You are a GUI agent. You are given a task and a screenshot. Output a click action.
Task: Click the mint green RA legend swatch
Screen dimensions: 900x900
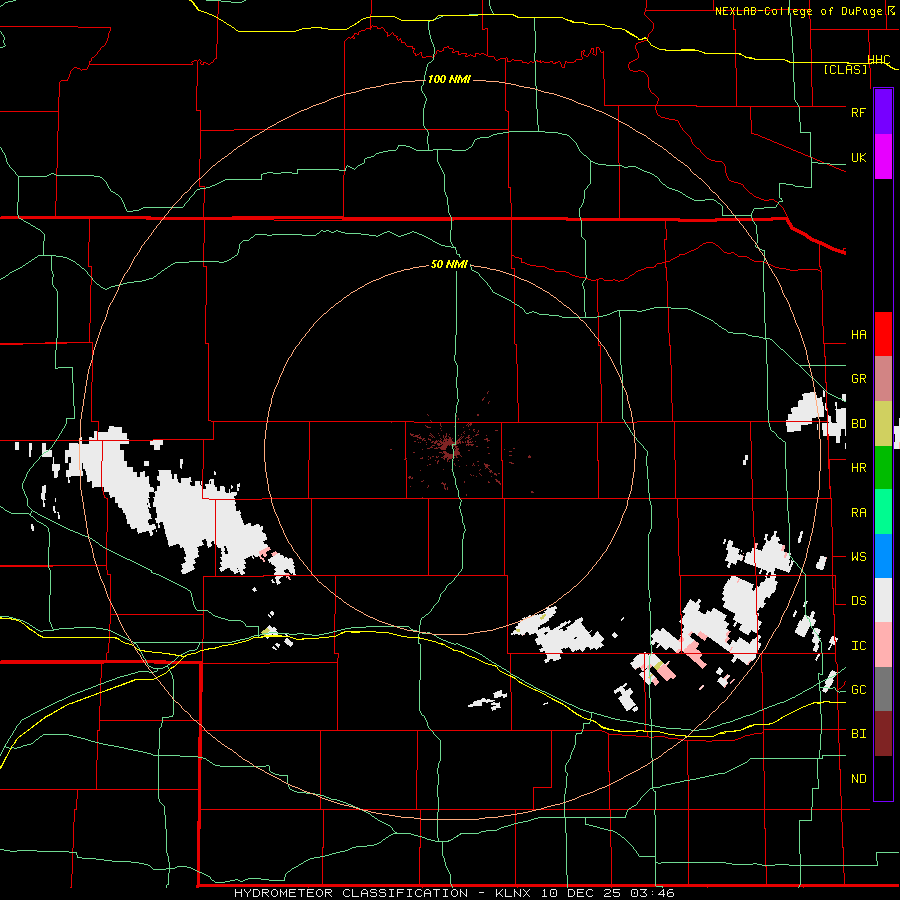883,512
